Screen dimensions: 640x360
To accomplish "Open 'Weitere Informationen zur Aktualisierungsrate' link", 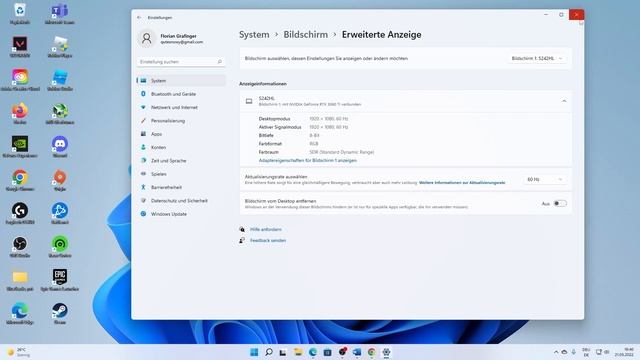I will pyautogui.click(x=462, y=183).
